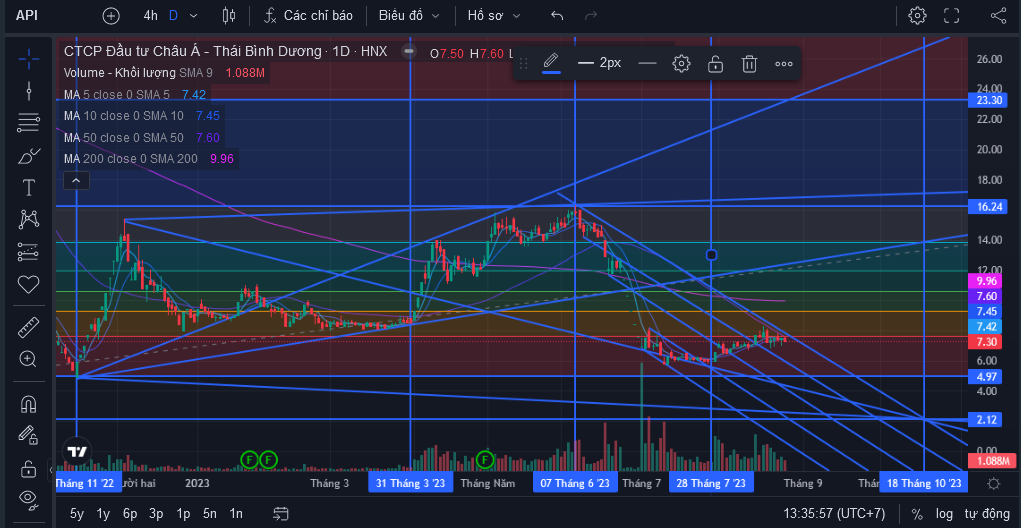
Task: Click the MA 50 close SMA 50 legend
Action: coord(141,137)
